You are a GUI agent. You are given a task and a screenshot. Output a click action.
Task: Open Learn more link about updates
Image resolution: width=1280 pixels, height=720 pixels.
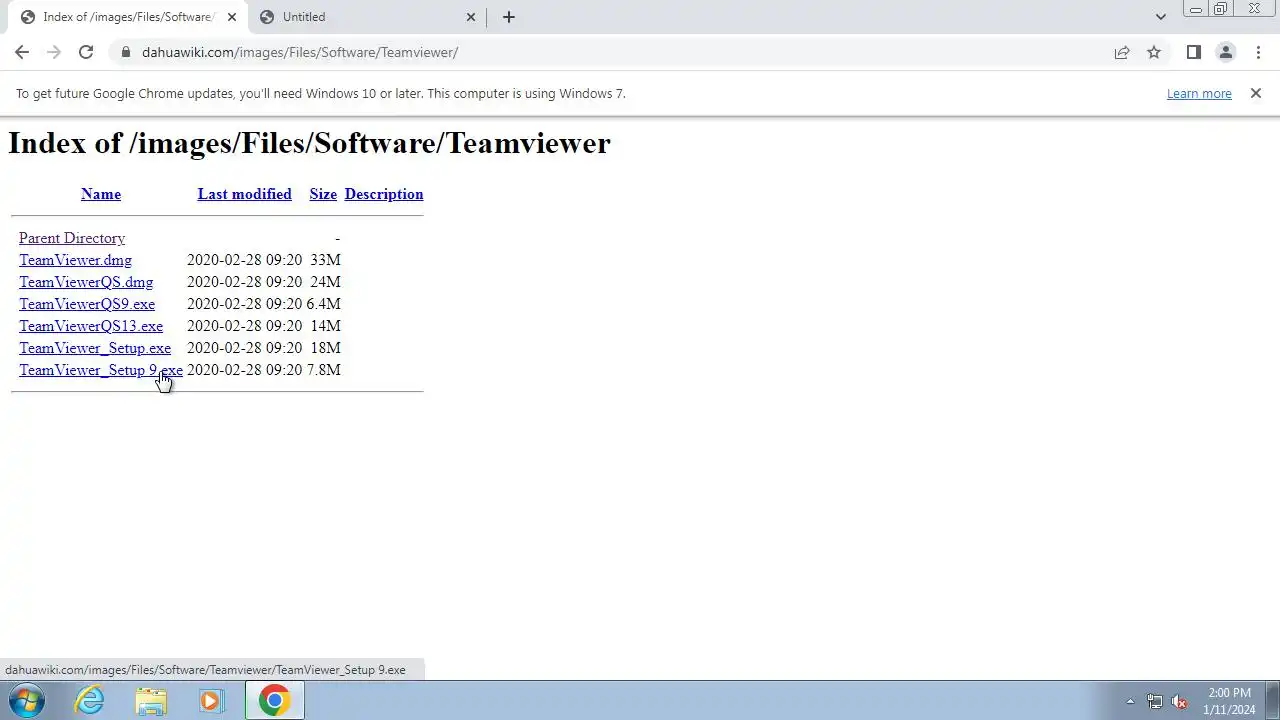[1199, 93]
